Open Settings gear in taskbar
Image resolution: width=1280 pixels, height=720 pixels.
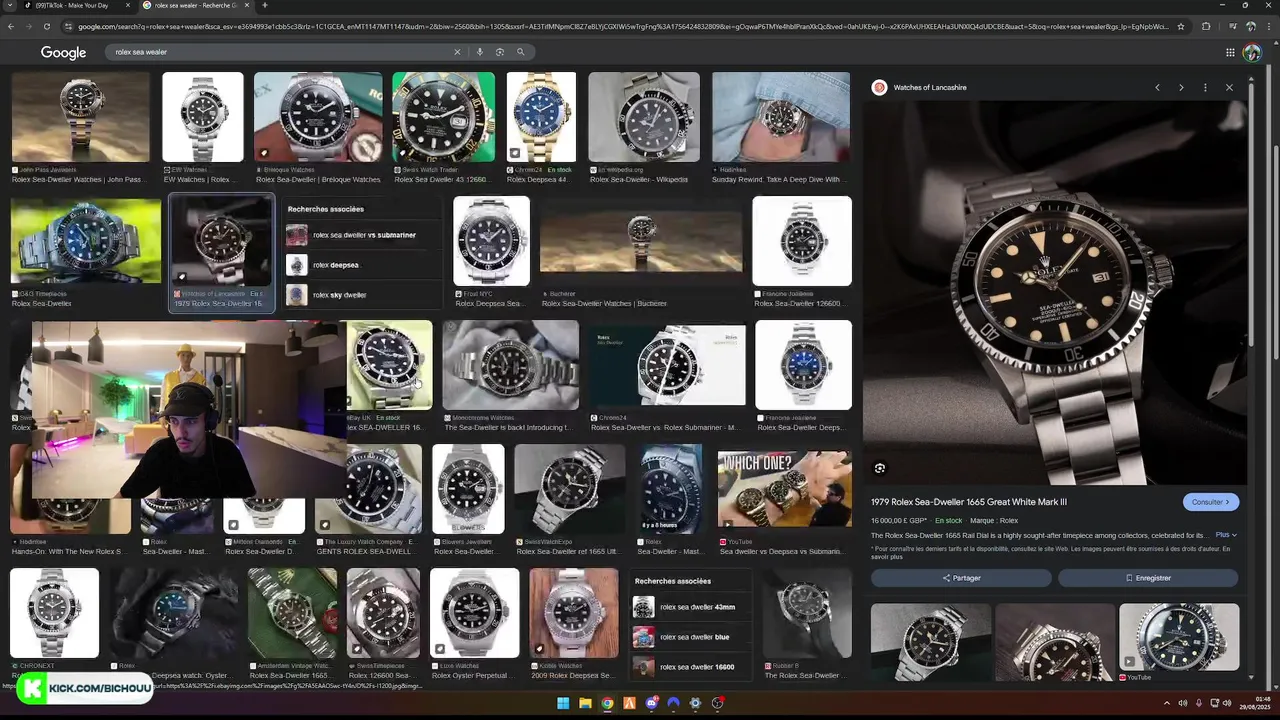695,703
